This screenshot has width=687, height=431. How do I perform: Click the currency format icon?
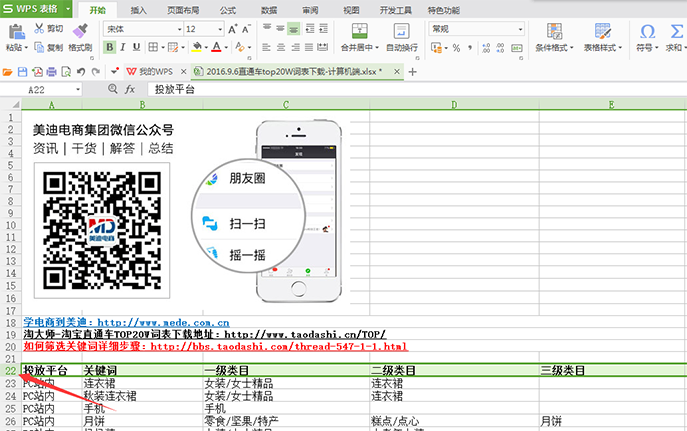click(436, 47)
